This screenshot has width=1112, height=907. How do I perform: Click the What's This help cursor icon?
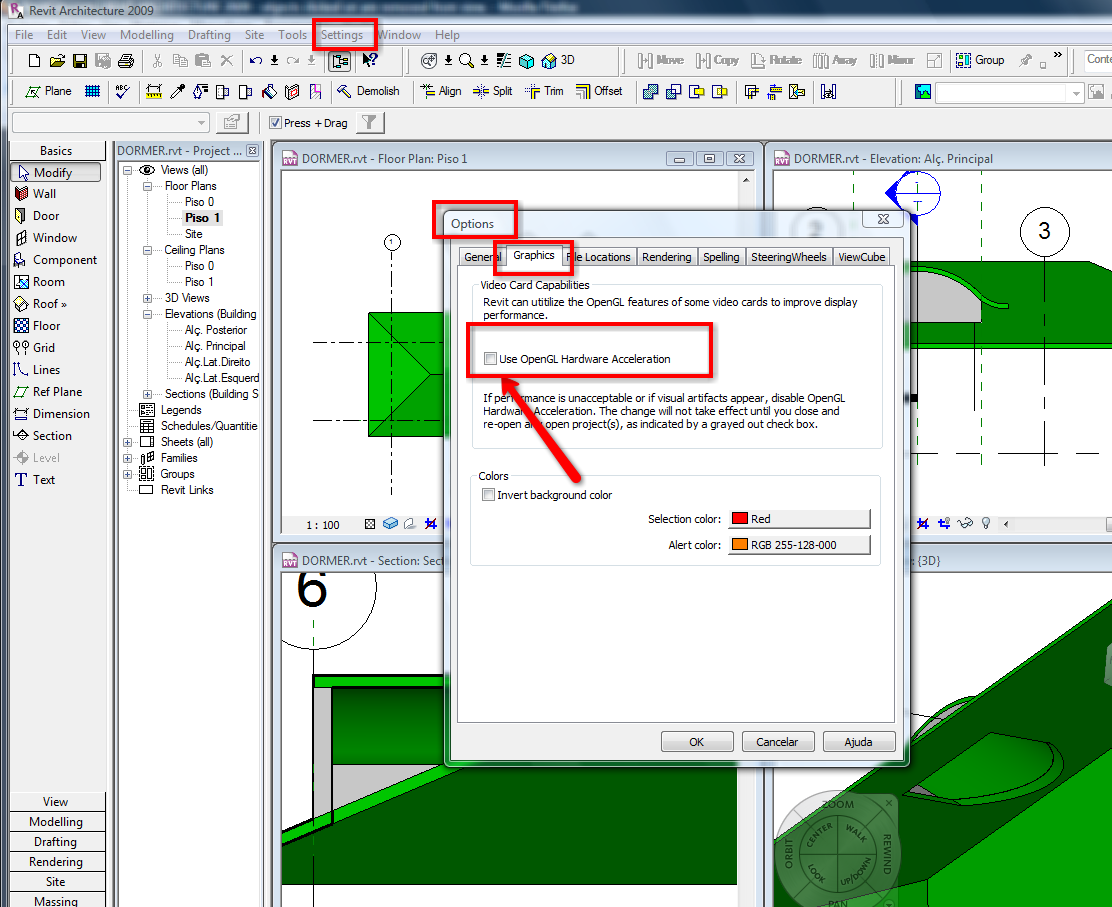pyautogui.click(x=369, y=60)
